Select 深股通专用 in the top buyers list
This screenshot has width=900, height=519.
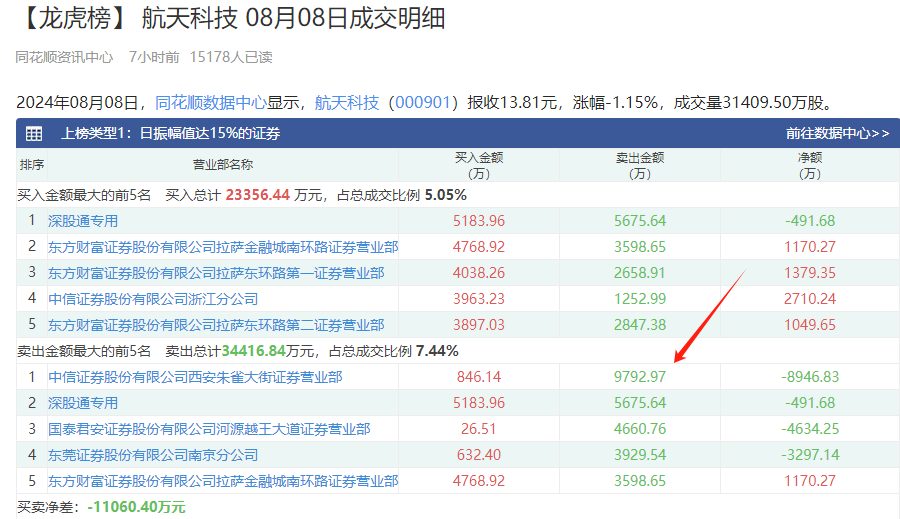83,221
